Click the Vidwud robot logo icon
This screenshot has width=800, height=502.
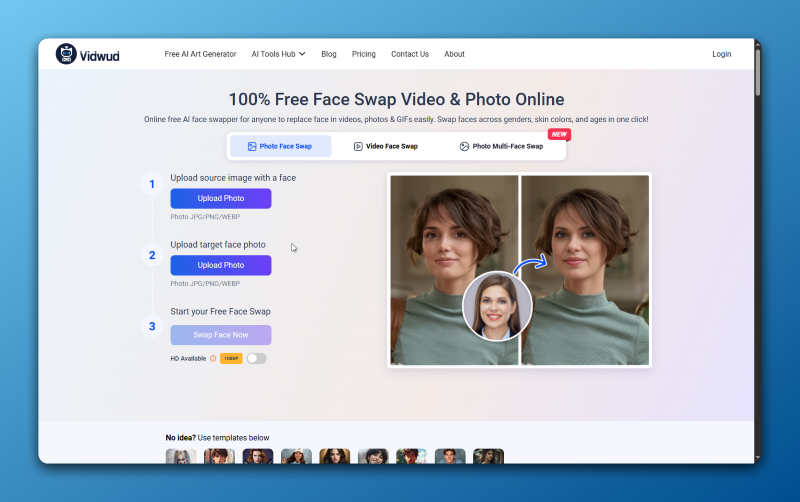(66, 54)
